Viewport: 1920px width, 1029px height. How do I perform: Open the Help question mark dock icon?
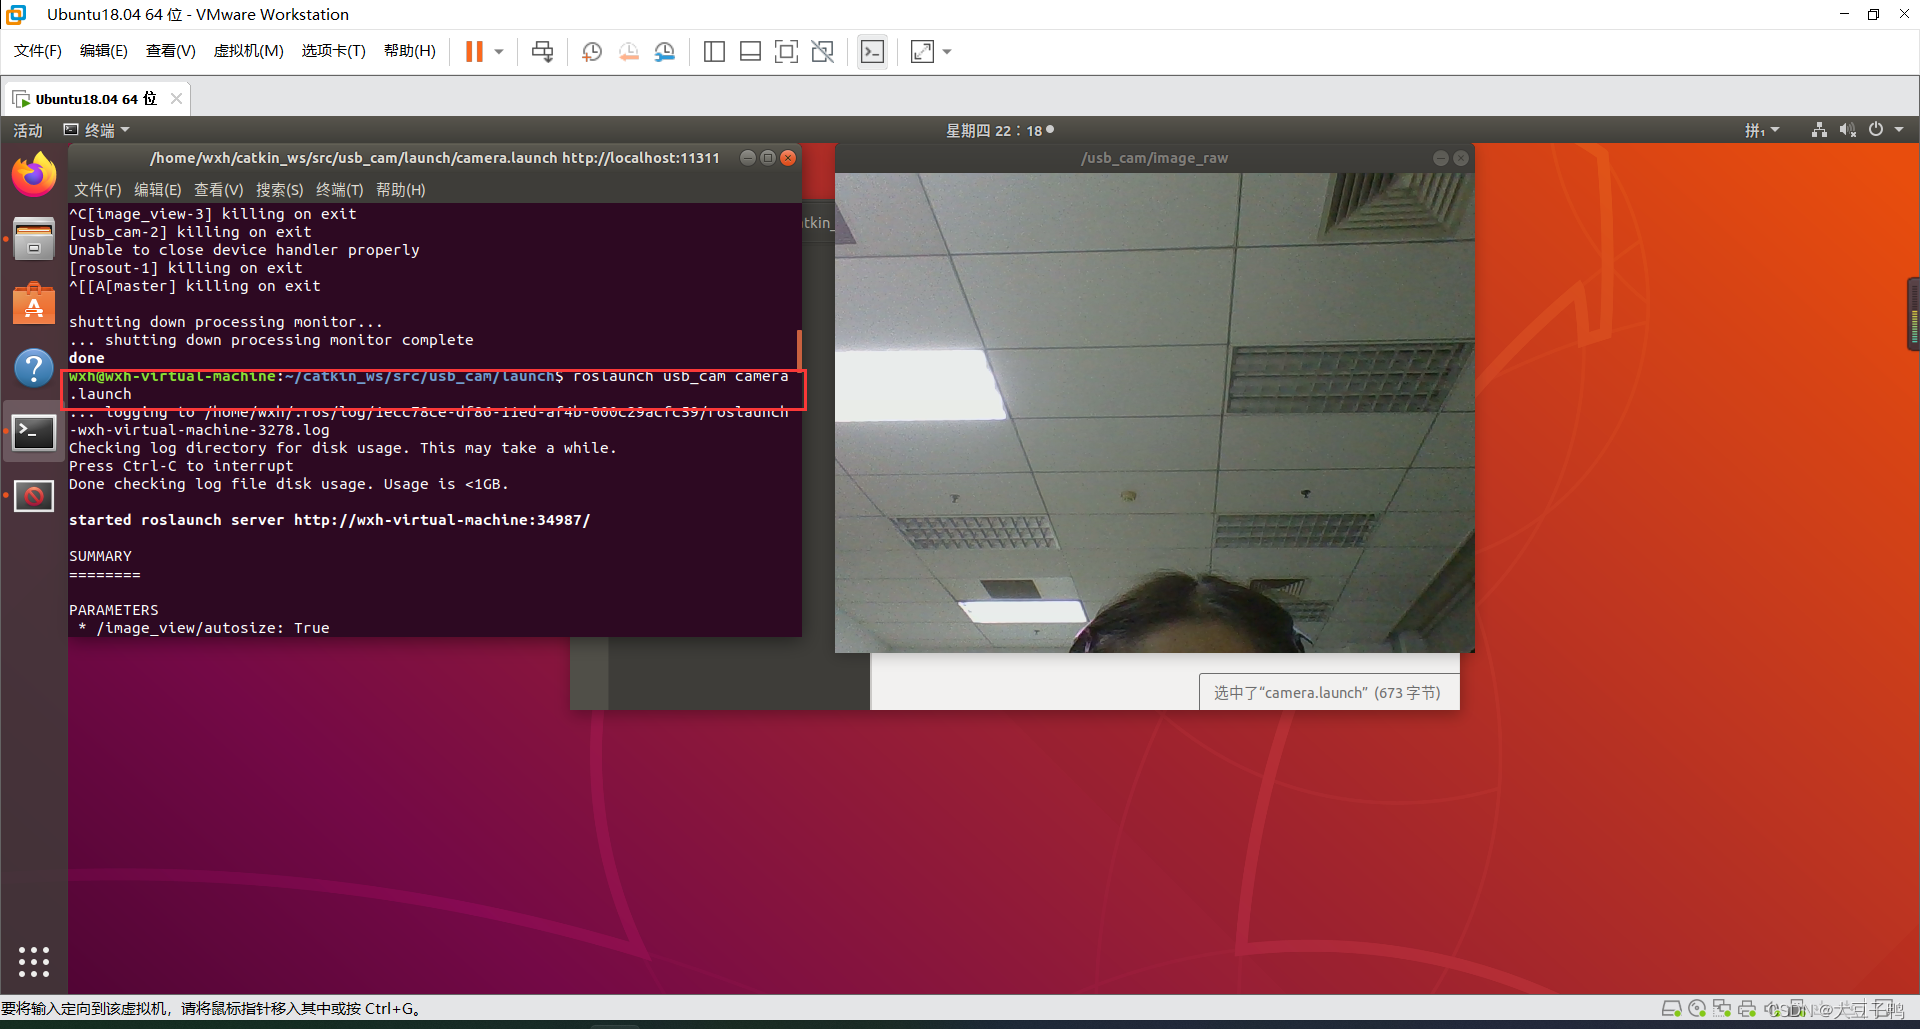tap(34, 367)
